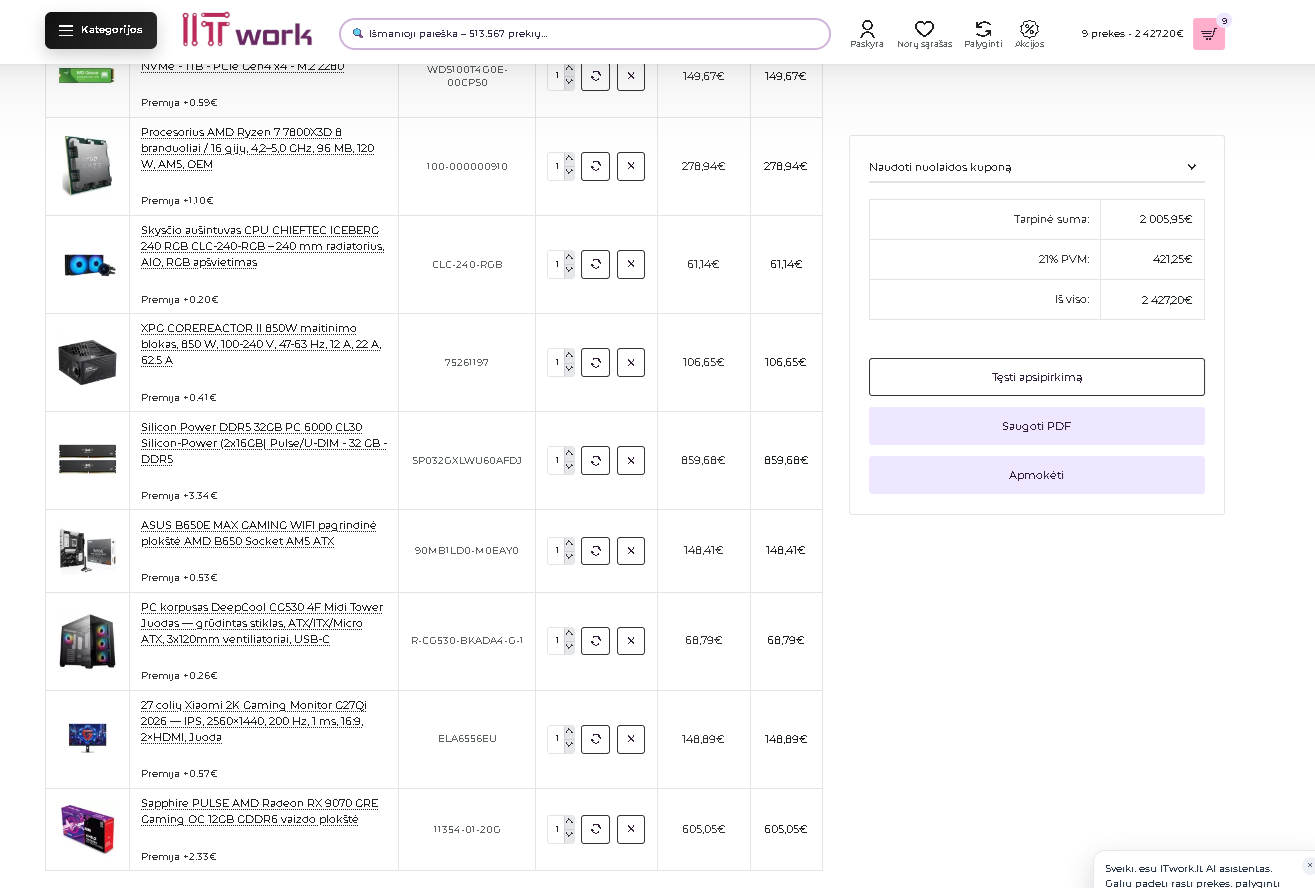Go to the ITwork logo homepage
The width and height of the screenshot is (1315, 888).
pos(247,30)
